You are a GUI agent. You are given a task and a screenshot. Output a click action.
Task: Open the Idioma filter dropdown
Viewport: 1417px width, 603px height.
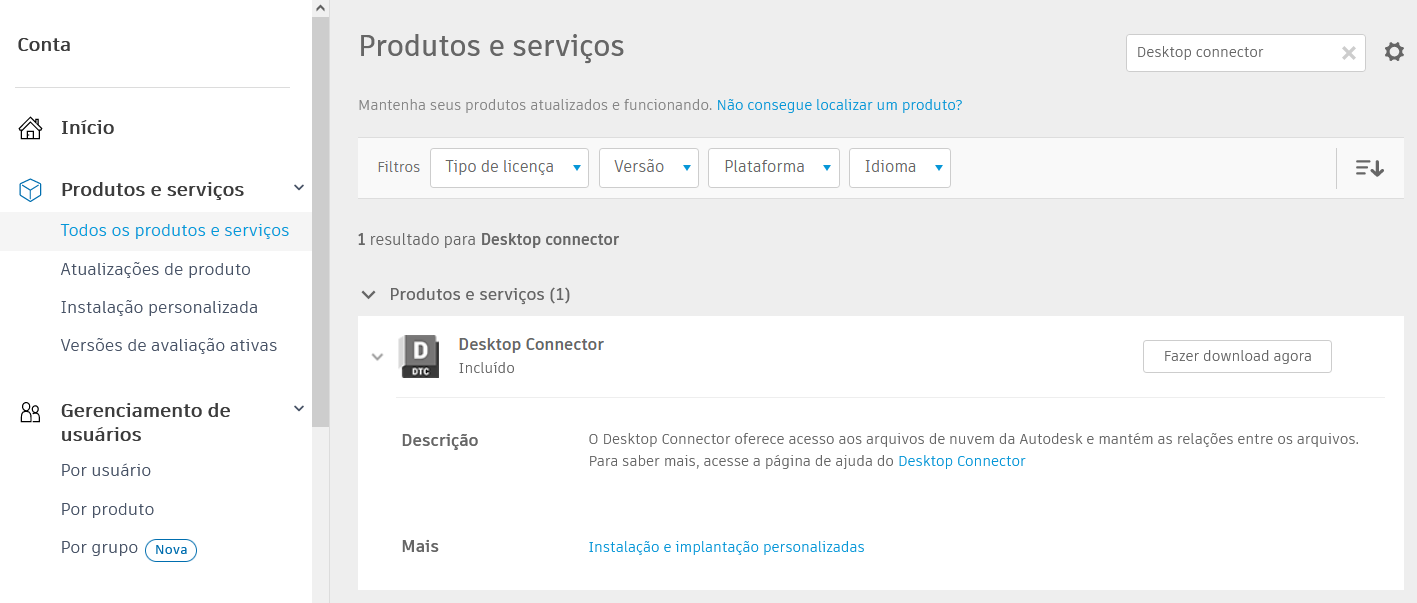(899, 168)
